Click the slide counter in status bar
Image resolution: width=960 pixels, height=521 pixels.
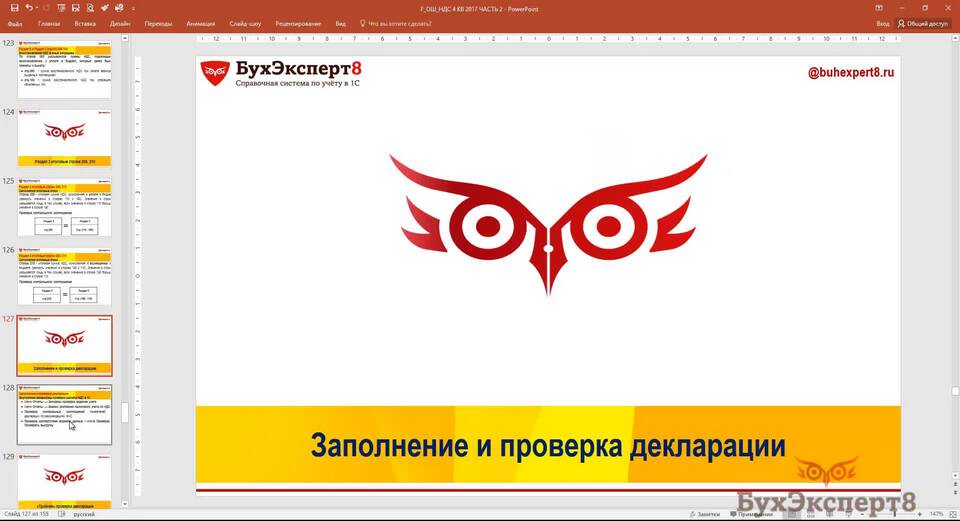(26, 514)
